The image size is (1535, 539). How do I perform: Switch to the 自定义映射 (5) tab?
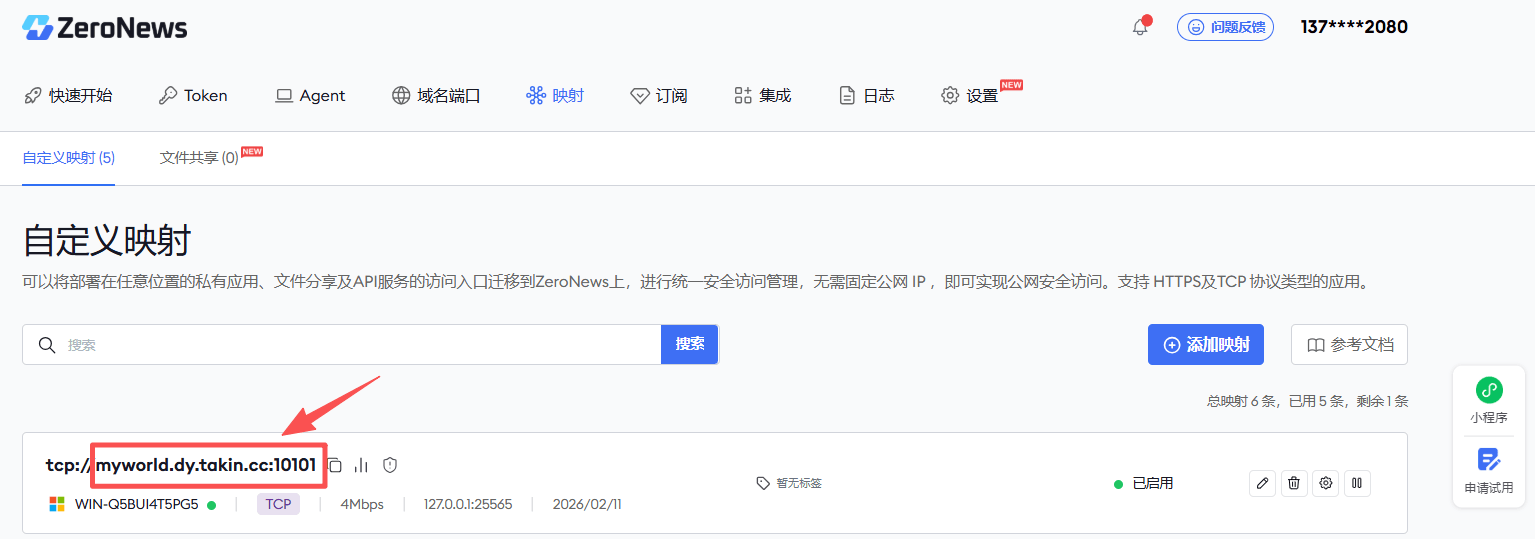pos(69,158)
